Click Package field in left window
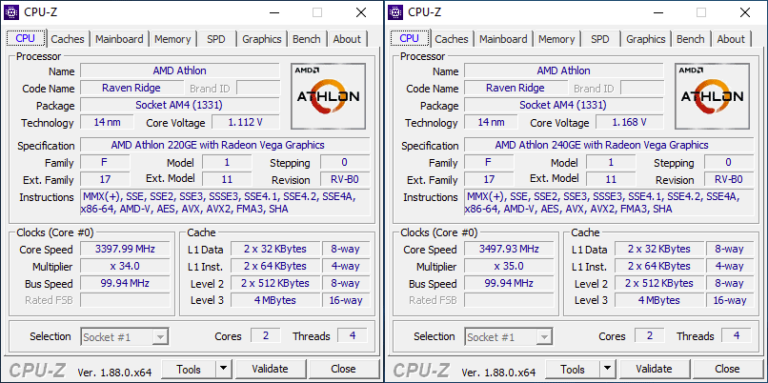 pyautogui.click(x=180, y=105)
